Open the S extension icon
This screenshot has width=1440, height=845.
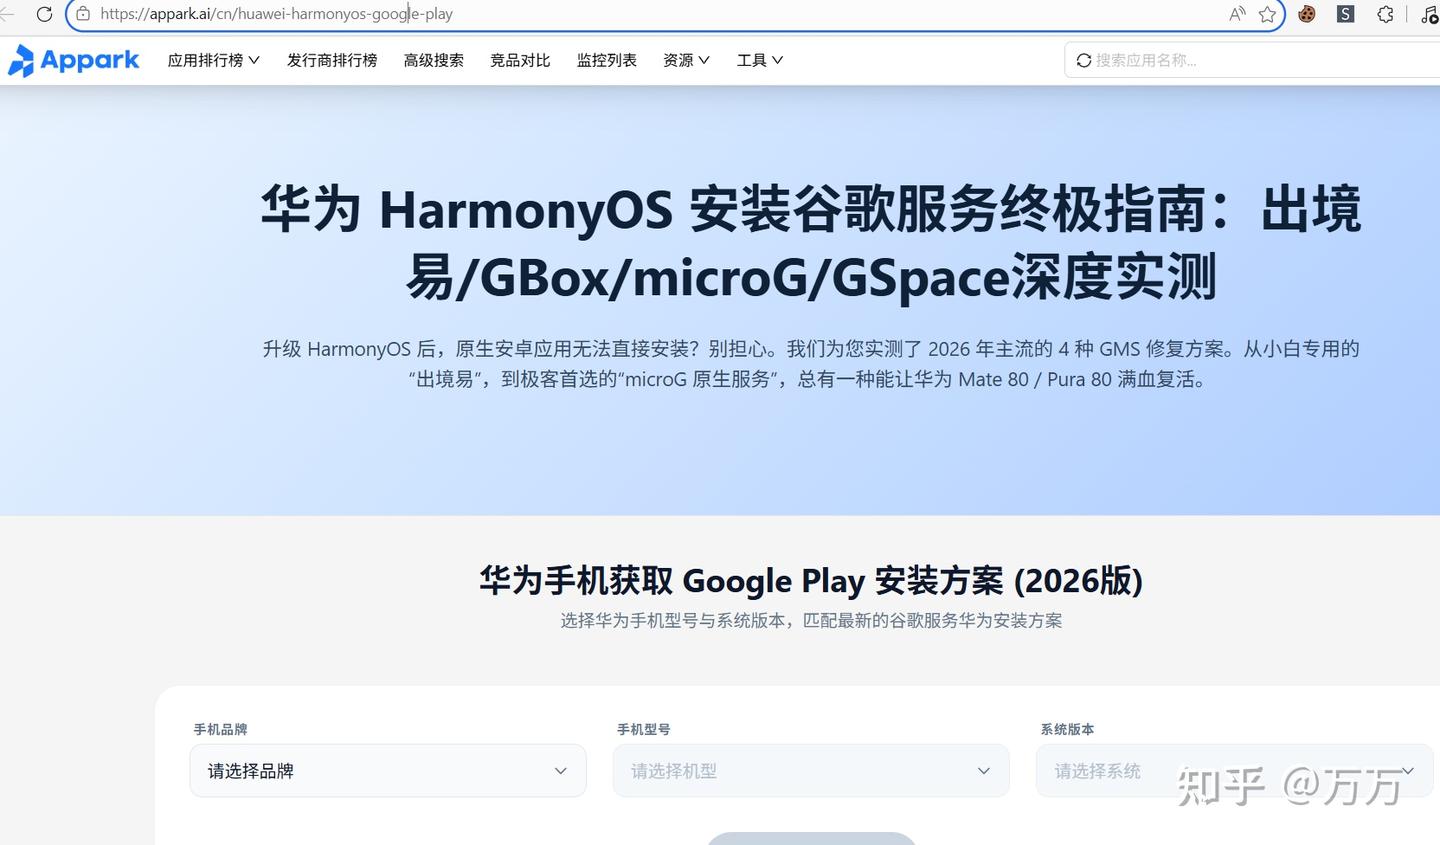click(1346, 14)
